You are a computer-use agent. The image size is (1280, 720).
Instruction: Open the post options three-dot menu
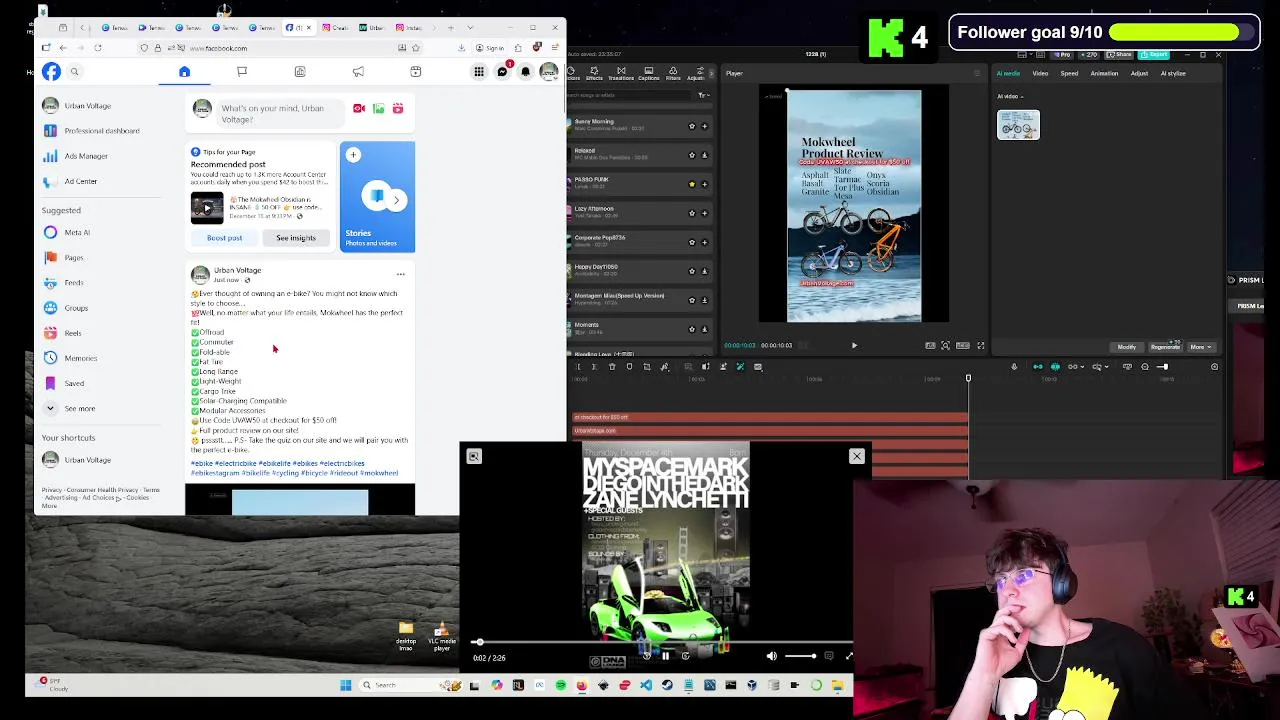(400, 274)
